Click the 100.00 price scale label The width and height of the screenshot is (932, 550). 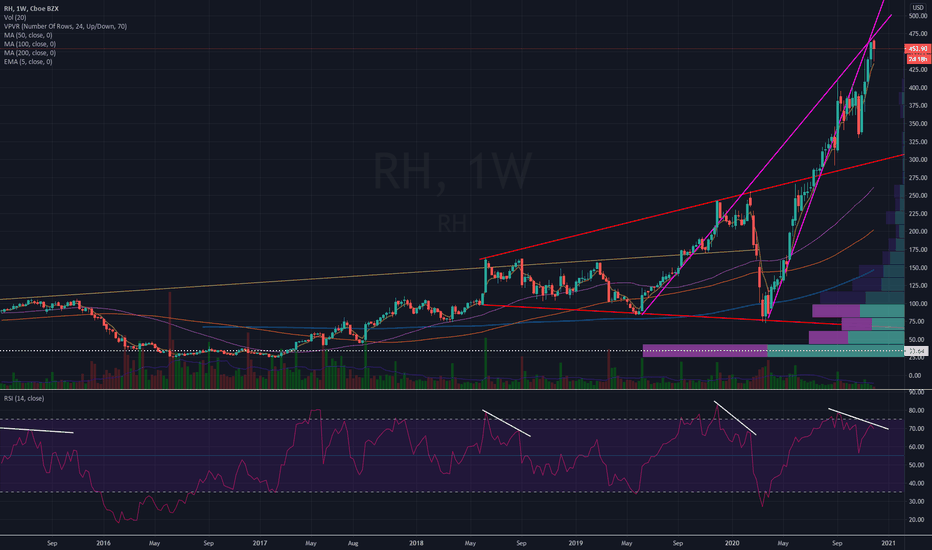pyautogui.click(x=918, y=304)
